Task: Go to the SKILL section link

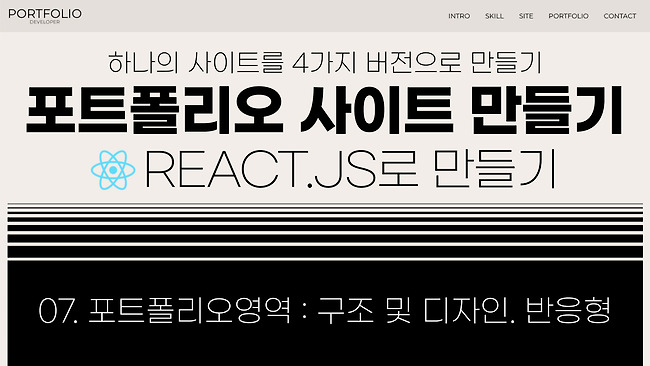Action: (x=494, y=16)
